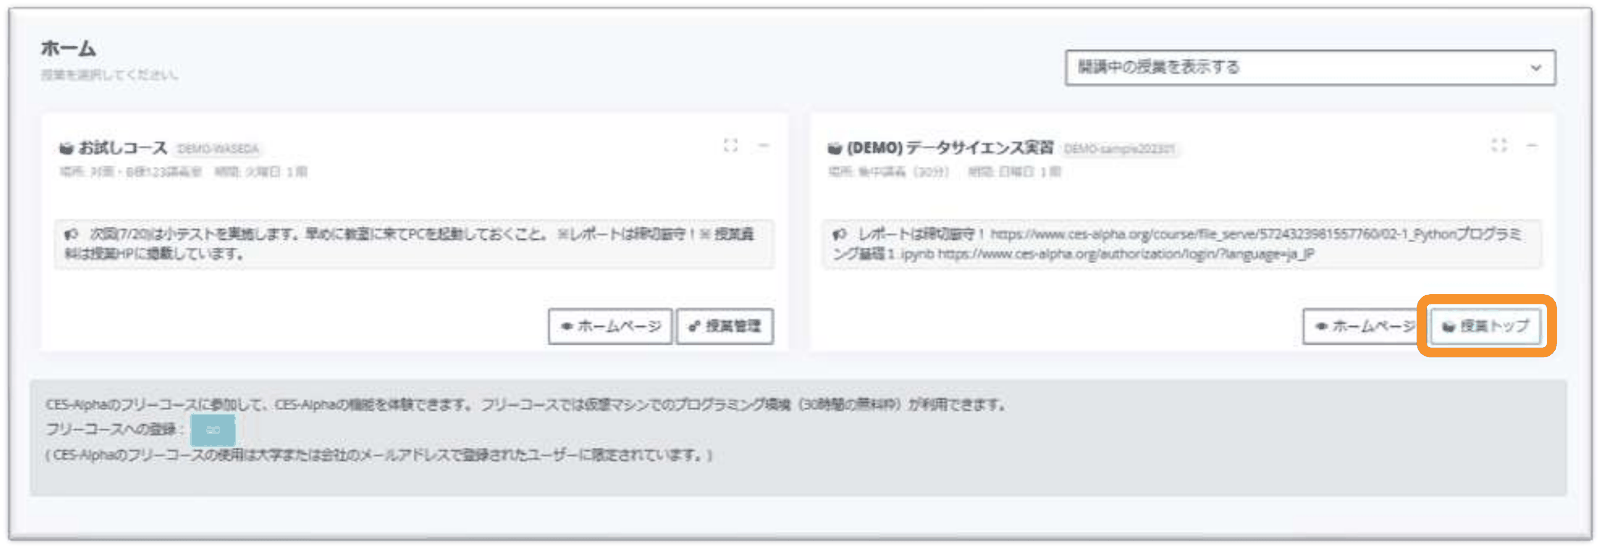Viewport: 1600px width, 548px height.
Task: Click the icon beside (DEMO) データサイエンス実習 title
Action: coord(834,148)
